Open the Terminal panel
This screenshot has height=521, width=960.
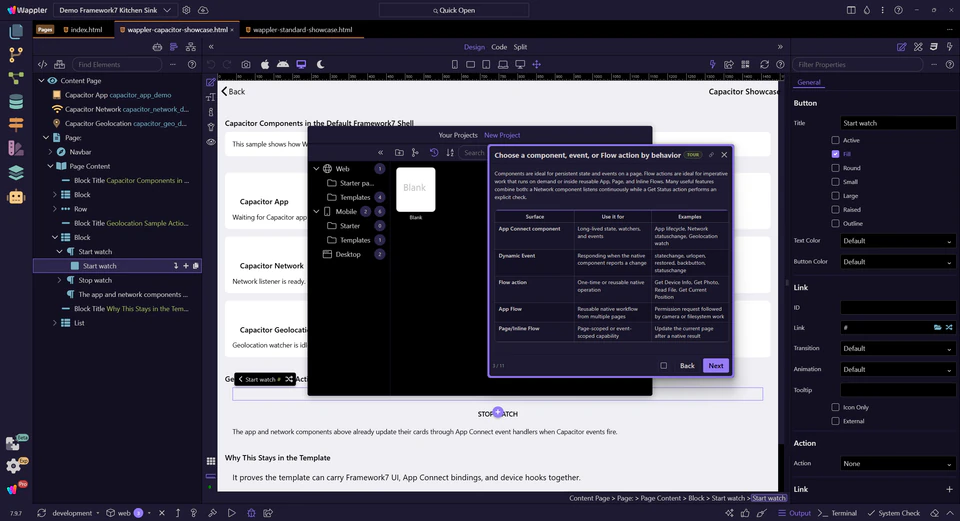point(838,513)
